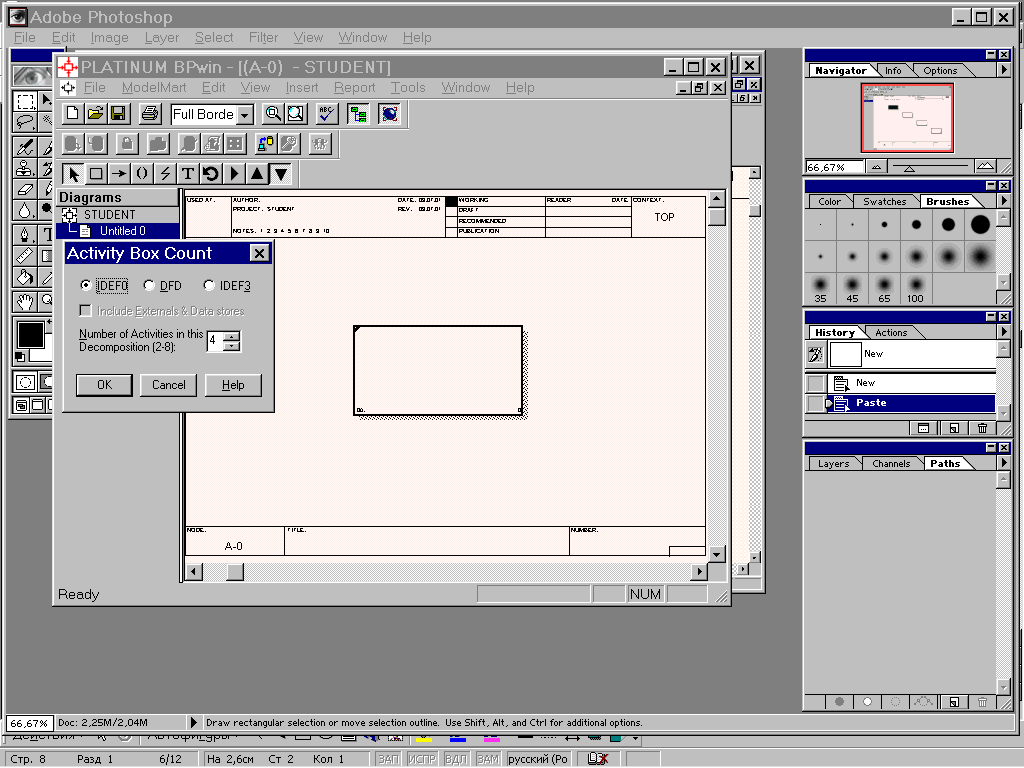Image resolution: width=1024 pixels, height=768 pixels.
Task: Click the BPwin diagram scroll down arrow
Action: point(716,554)
